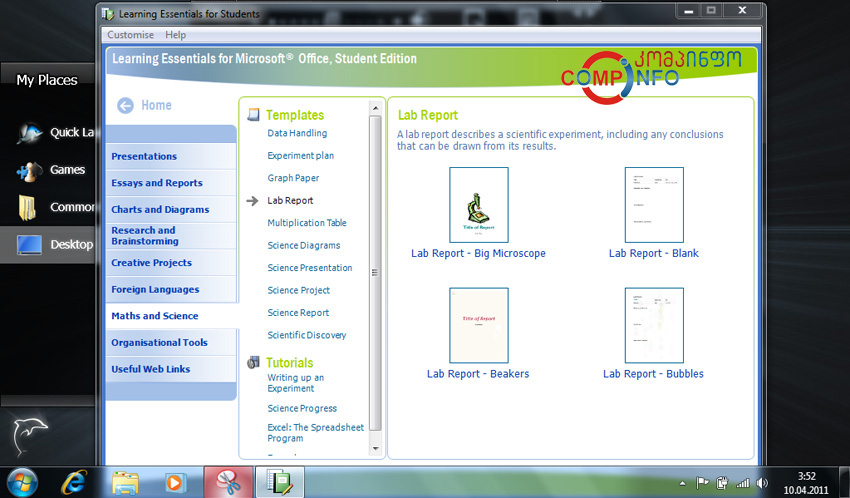Select Maths and Science category
The image size is (850, 498).
[x=171, y=315]
